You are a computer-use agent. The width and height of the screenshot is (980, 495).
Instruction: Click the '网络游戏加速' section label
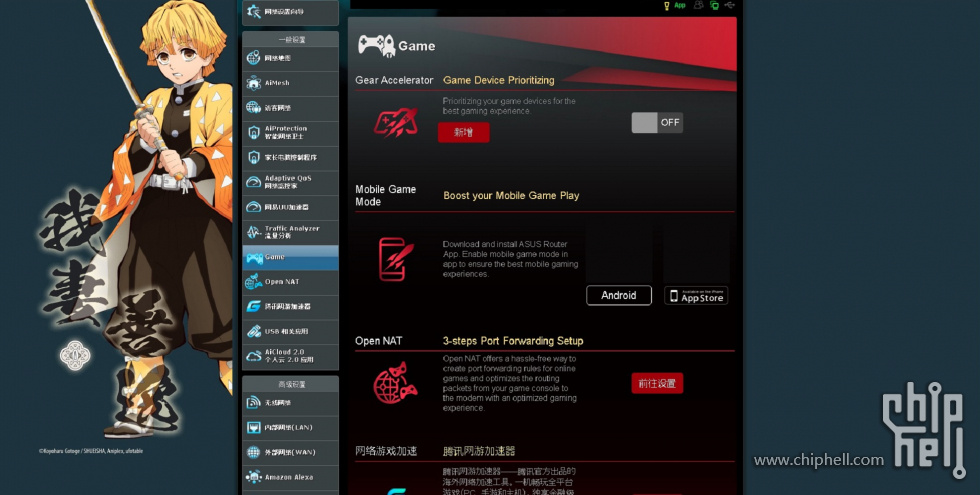coord(386,451)
